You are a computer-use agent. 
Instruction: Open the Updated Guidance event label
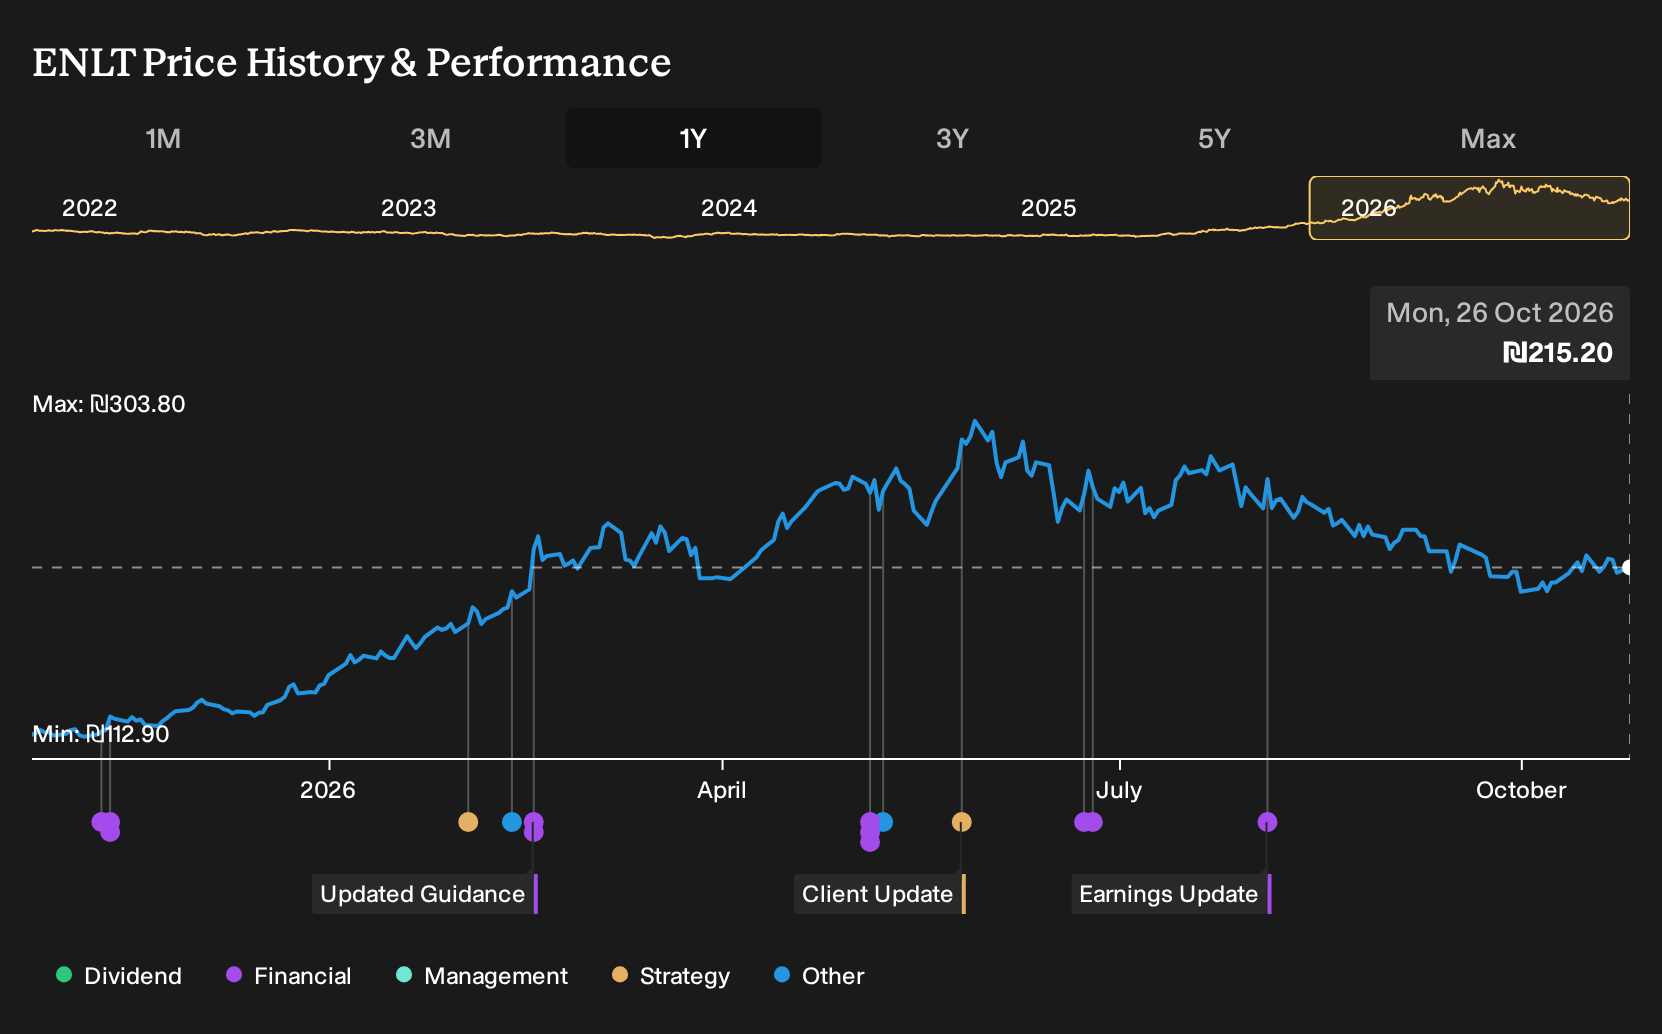pos(424,894)
